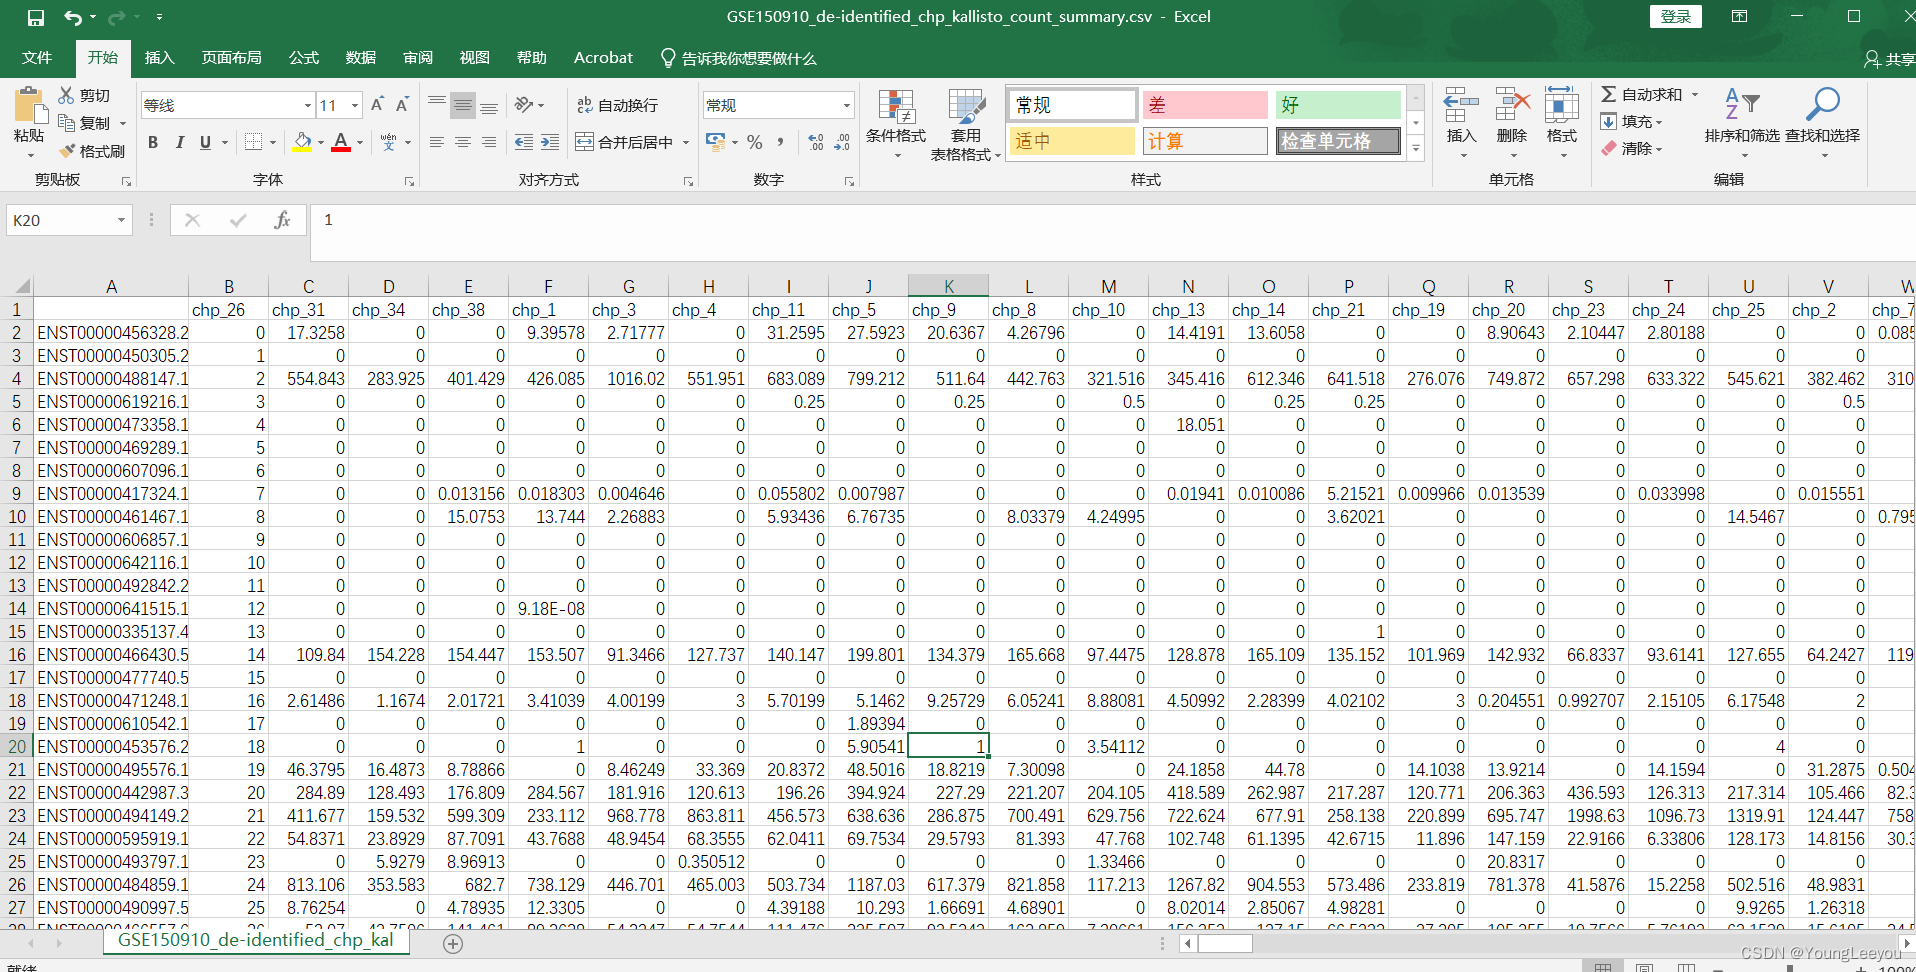Click the font color A icon
The width and height of the screenshot is (1916, 972).
coord(341,142)
